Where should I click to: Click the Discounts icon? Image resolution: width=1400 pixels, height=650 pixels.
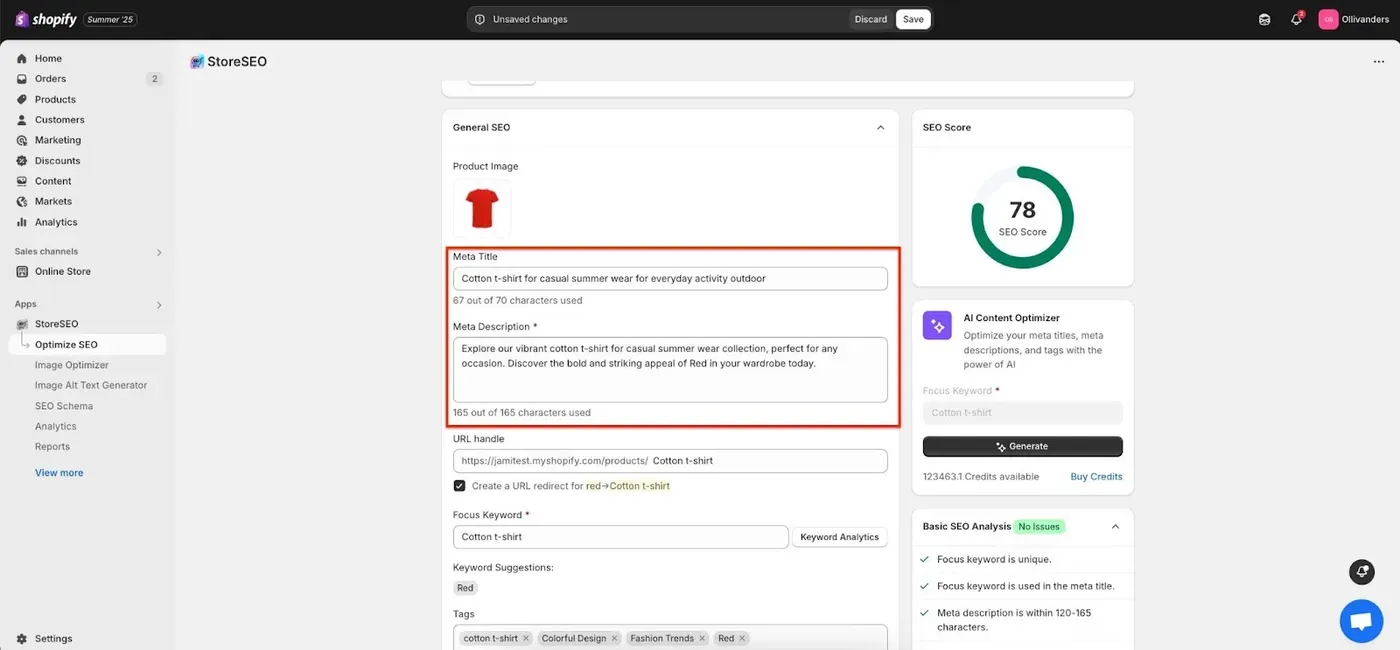coord(22,161)
